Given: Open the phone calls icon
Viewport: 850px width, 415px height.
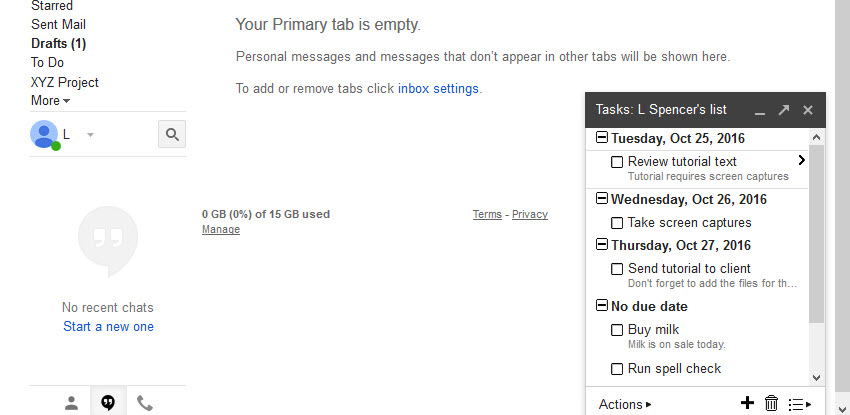Looking at the screenshot, I should coord(145,403).
